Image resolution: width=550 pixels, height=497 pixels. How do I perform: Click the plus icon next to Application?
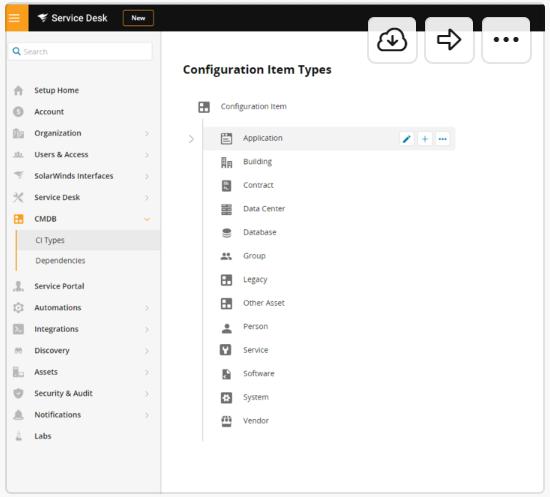point(424,139)
